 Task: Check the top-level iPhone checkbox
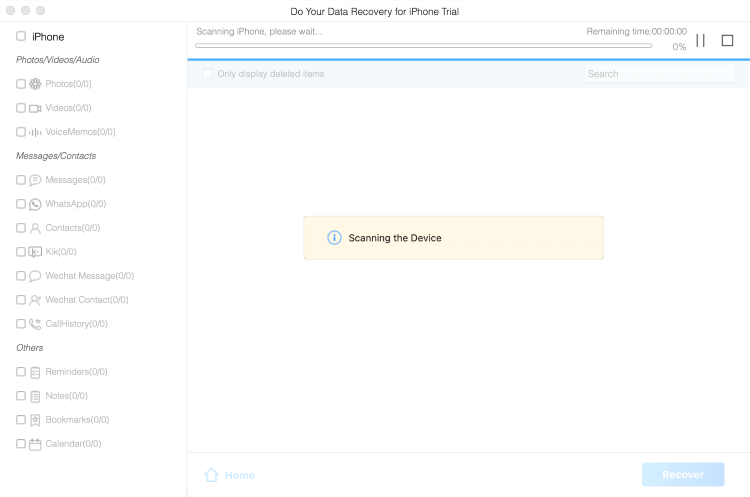pos(21,36)
